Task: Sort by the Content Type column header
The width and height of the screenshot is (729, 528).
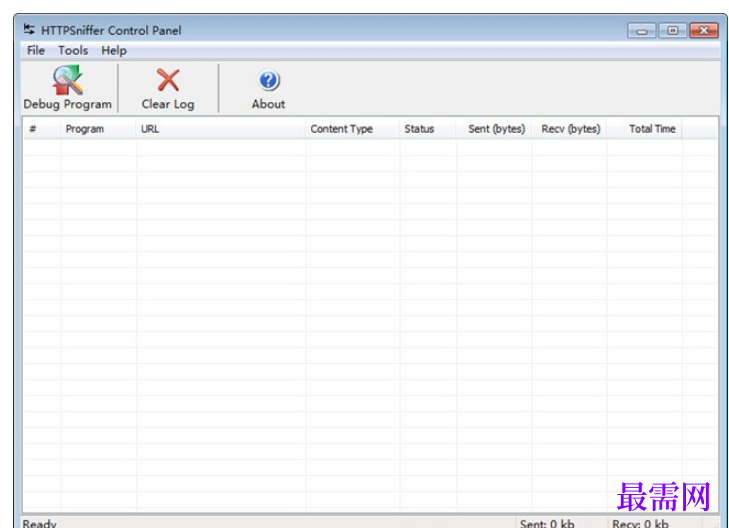Action: click(x=352, y=129)
